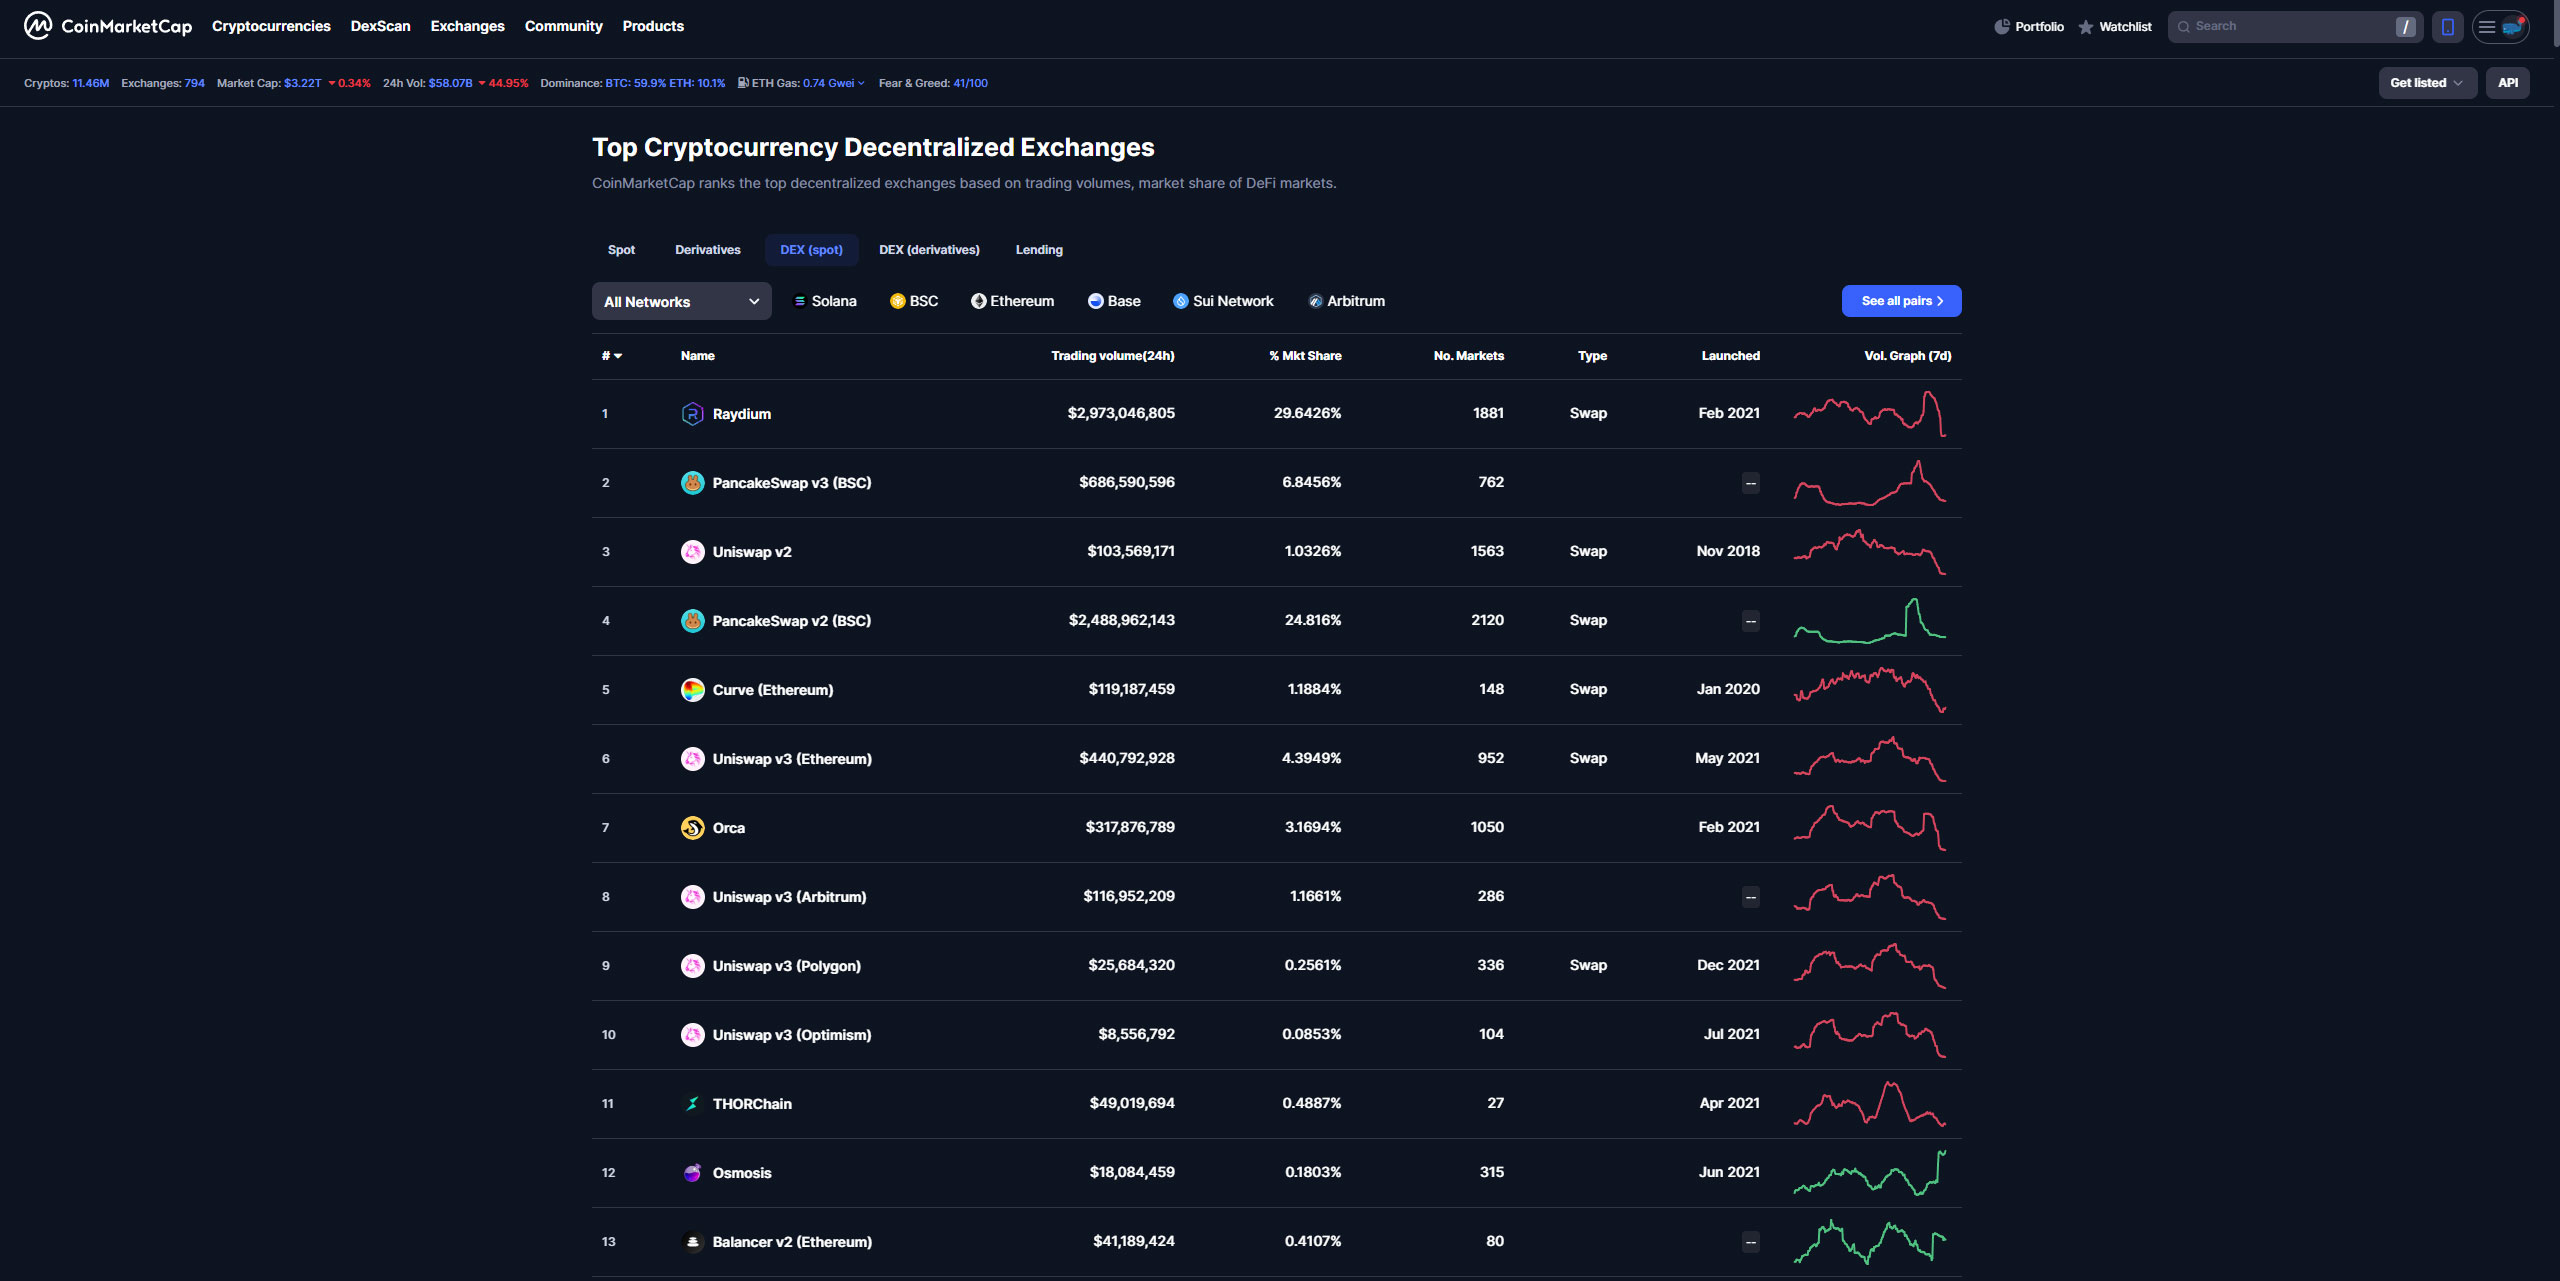Open the ETH Gas Gwei dropdown
The width and height of the screenshot is (2560, 1281).
pyautogui.click(x=861, y=83)
